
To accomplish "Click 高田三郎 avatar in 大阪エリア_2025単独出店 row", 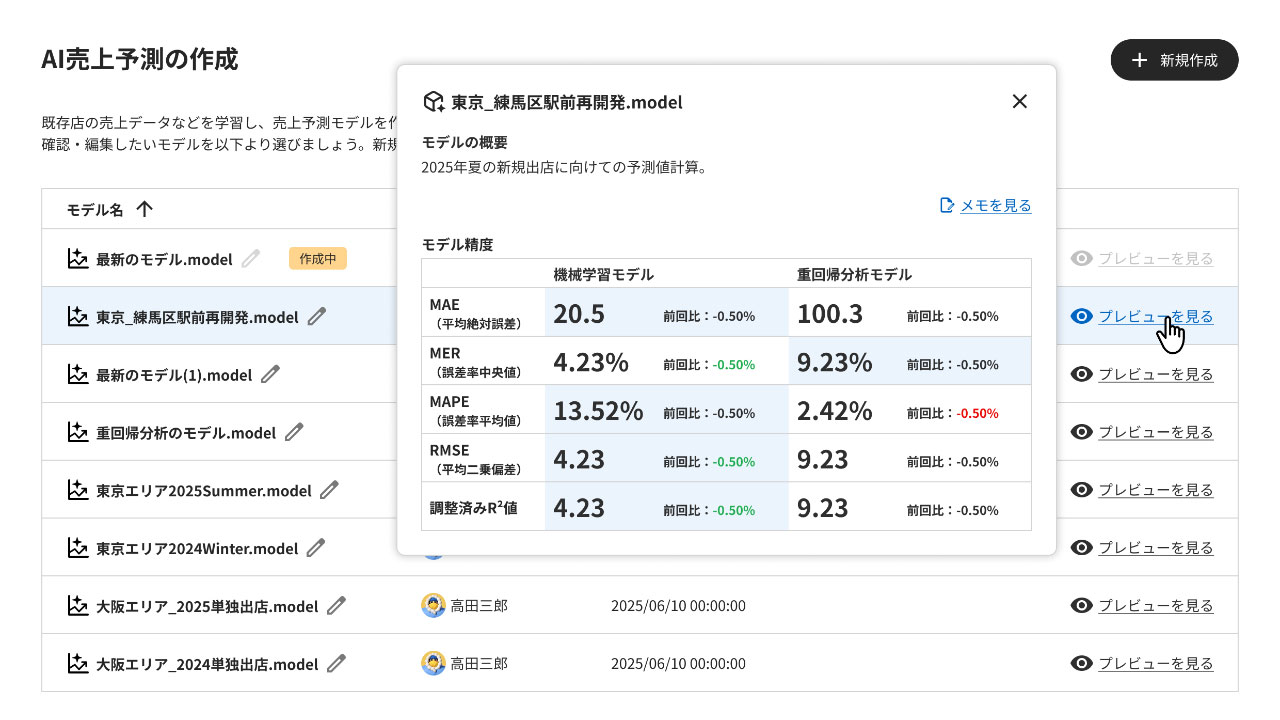I will 433,606.
